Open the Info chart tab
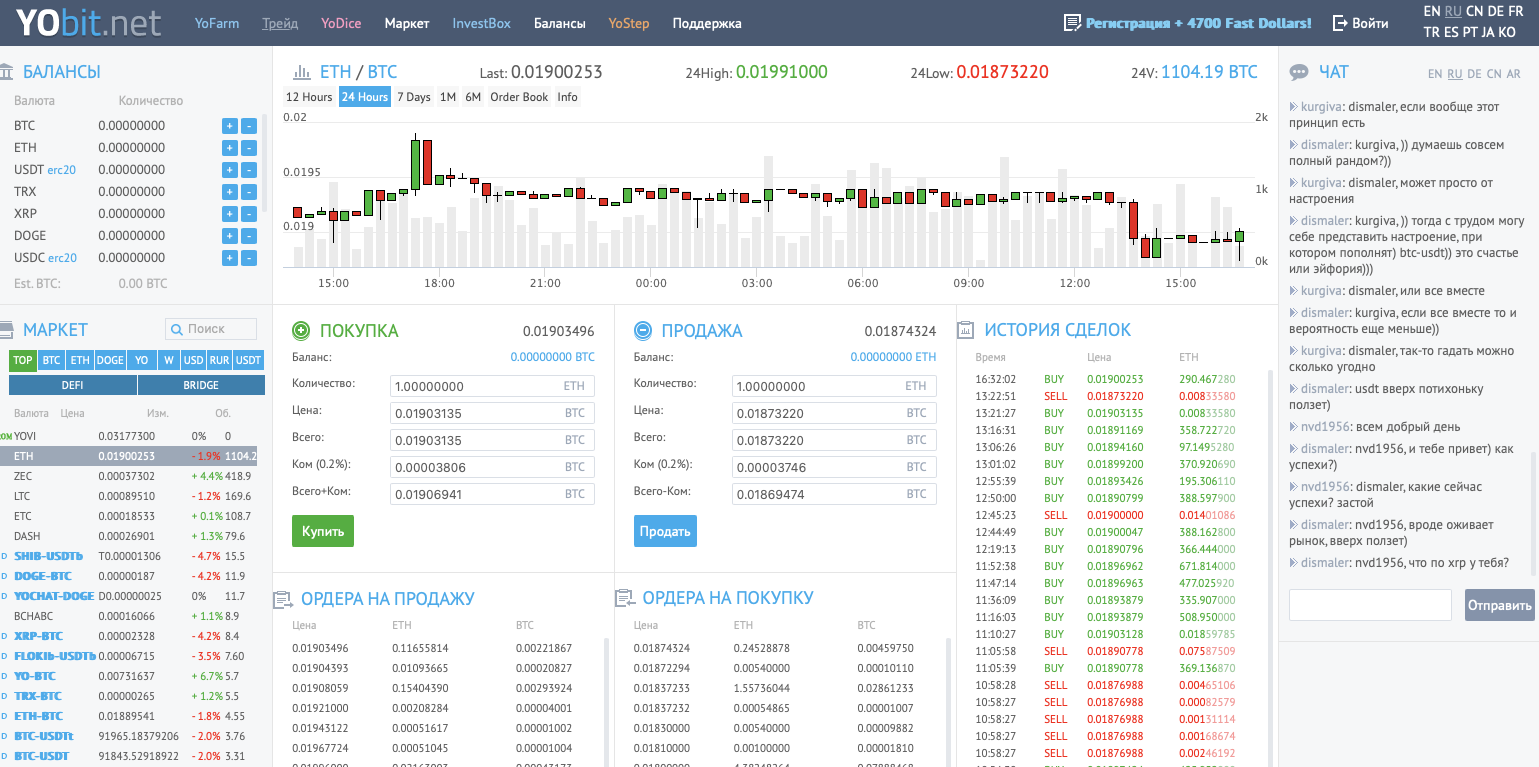Image resolution: width=1539 pixels, height=767 pixels. pos(567,97)
